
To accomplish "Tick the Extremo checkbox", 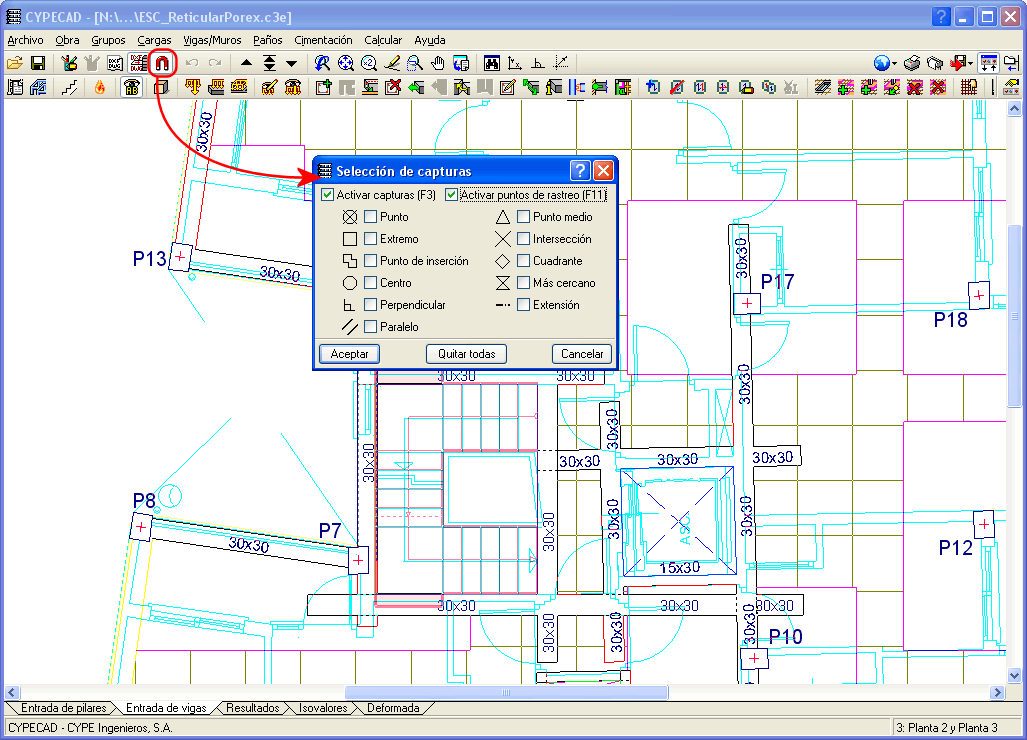I will tap(370, 239).
